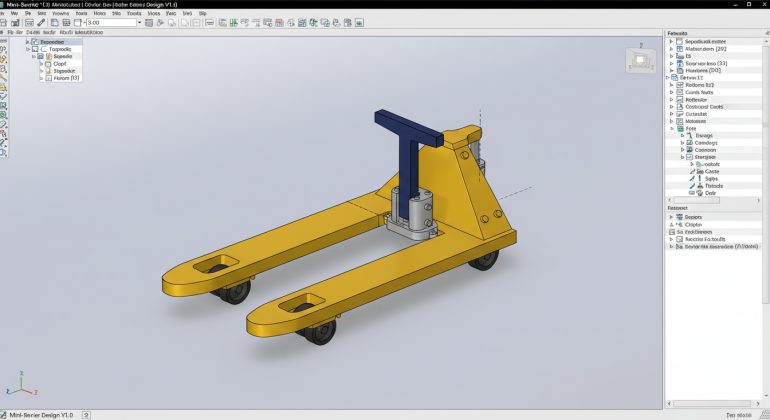Click the view cube in the viewport corner
The height and width of the screenshot is (420, 770).
point(639,61)
